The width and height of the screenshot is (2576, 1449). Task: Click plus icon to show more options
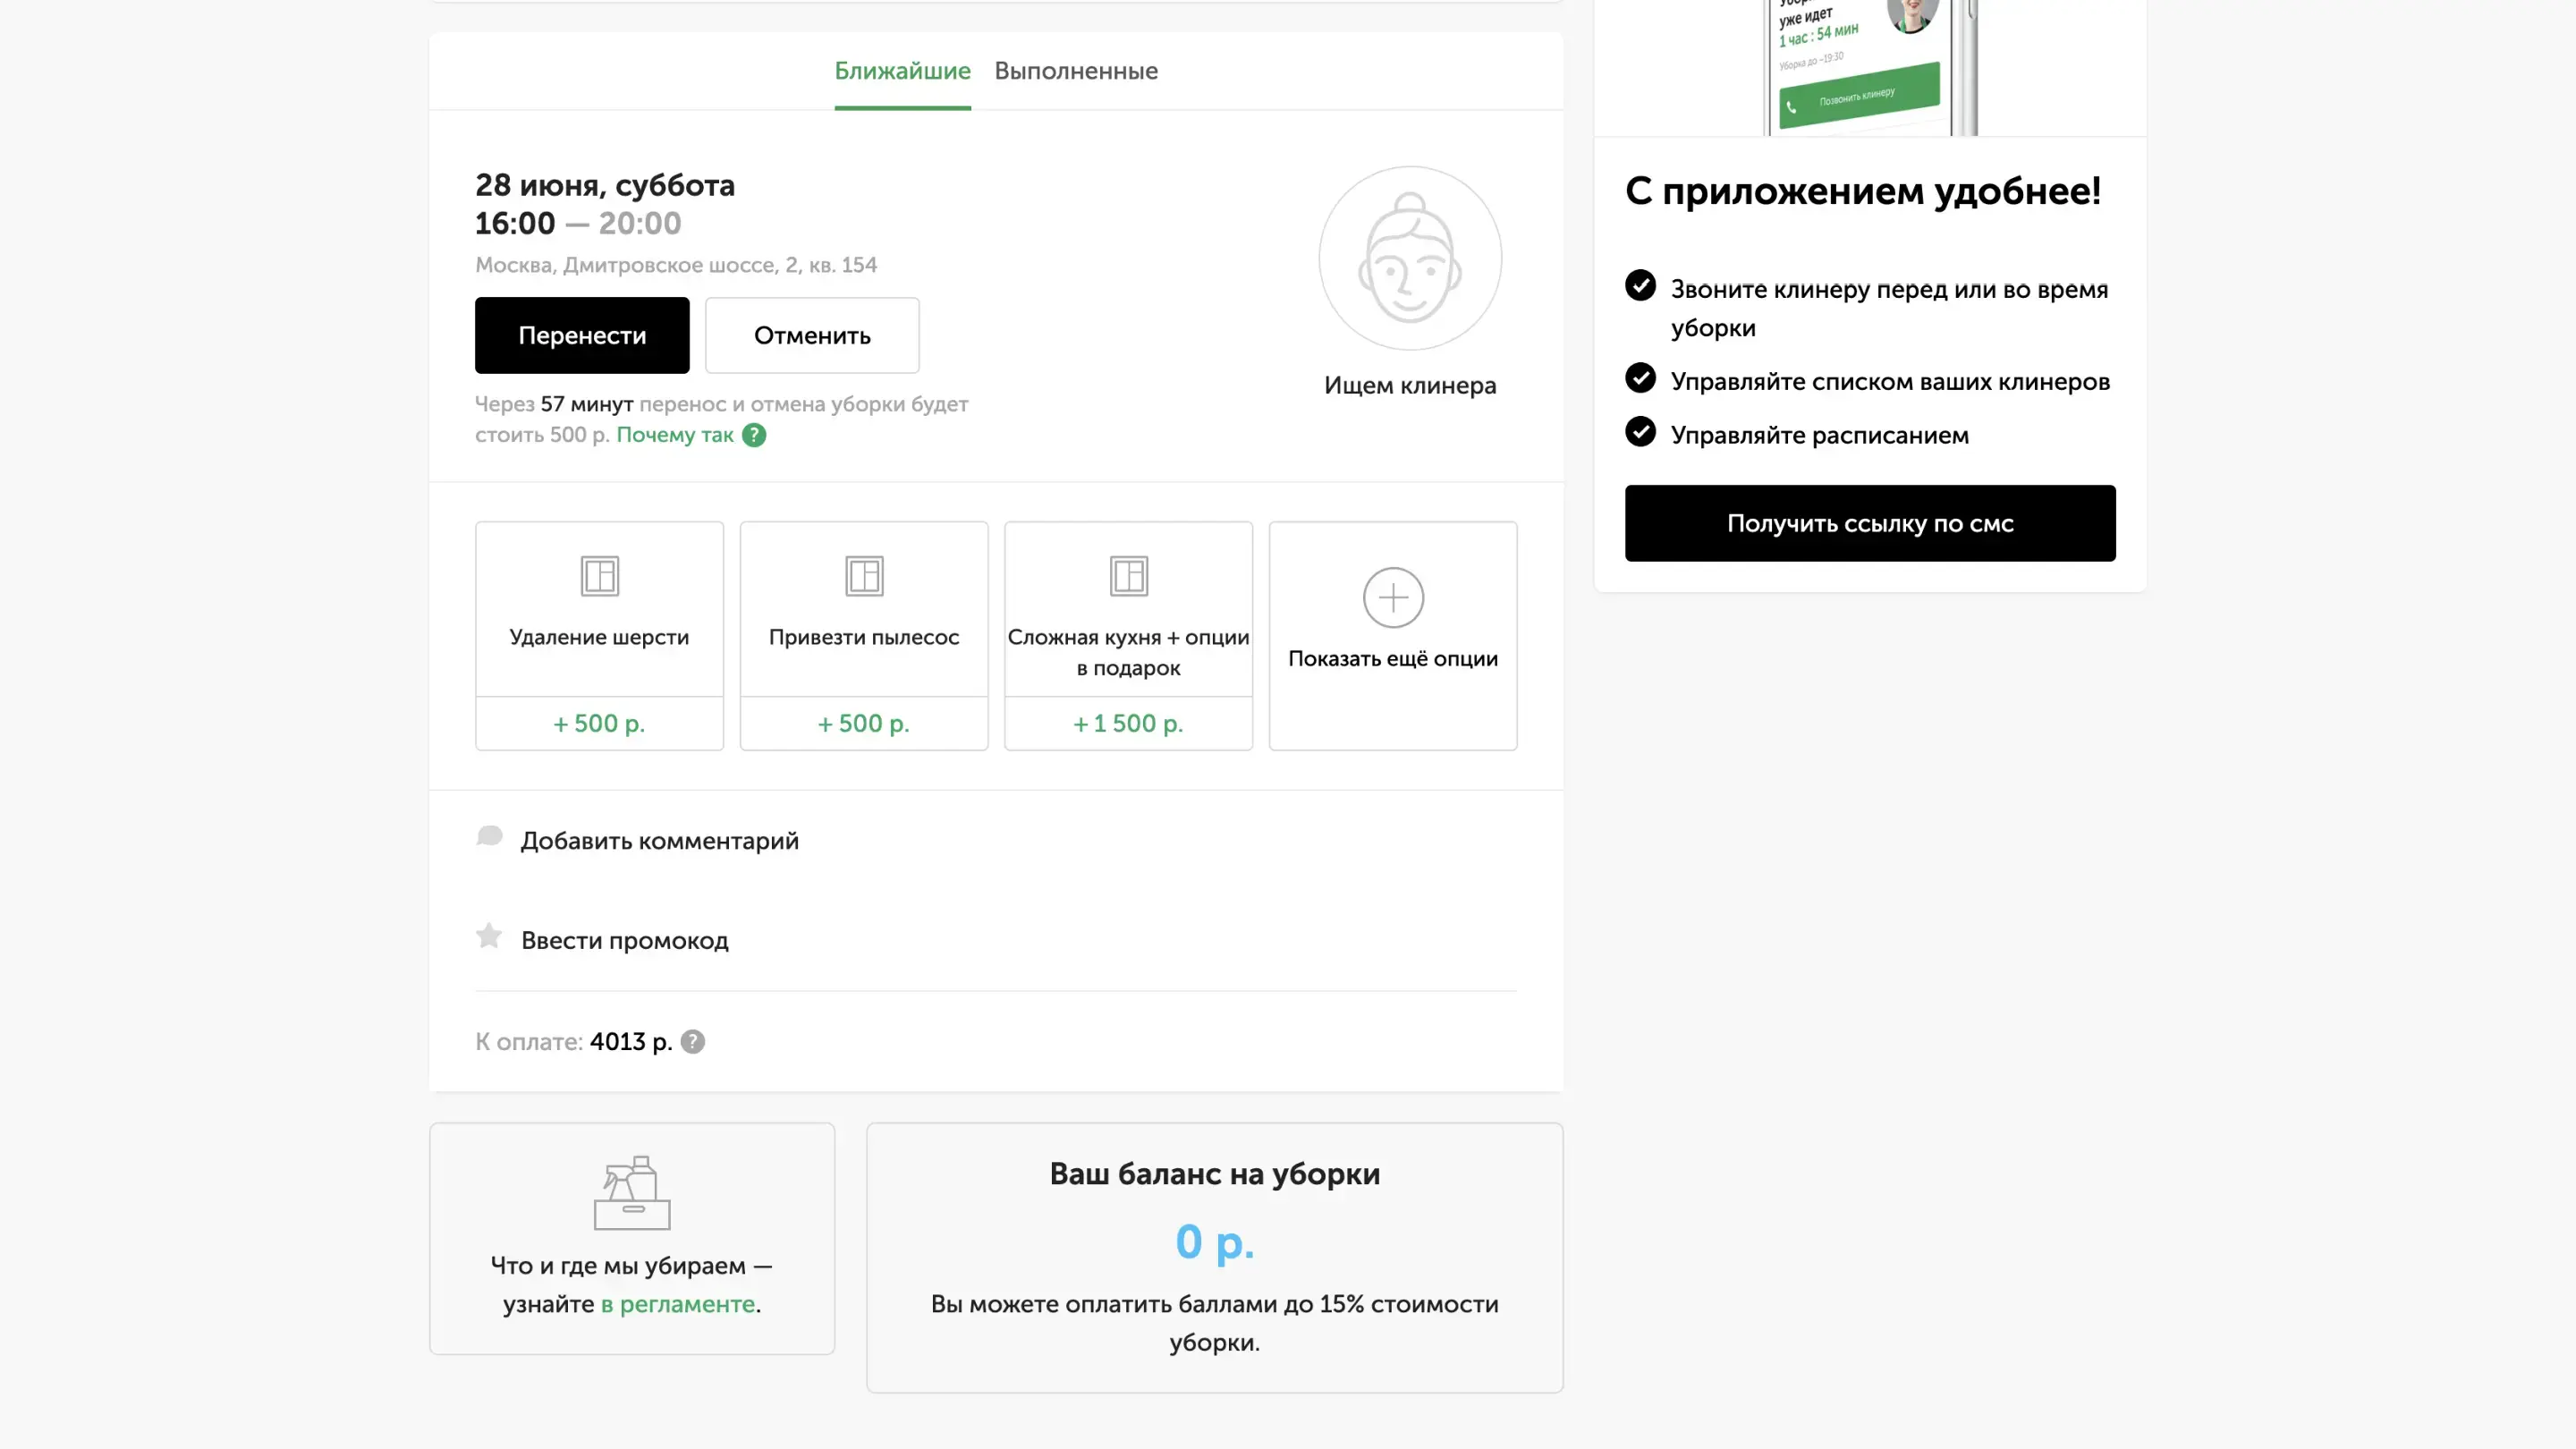click(1393, 598)
